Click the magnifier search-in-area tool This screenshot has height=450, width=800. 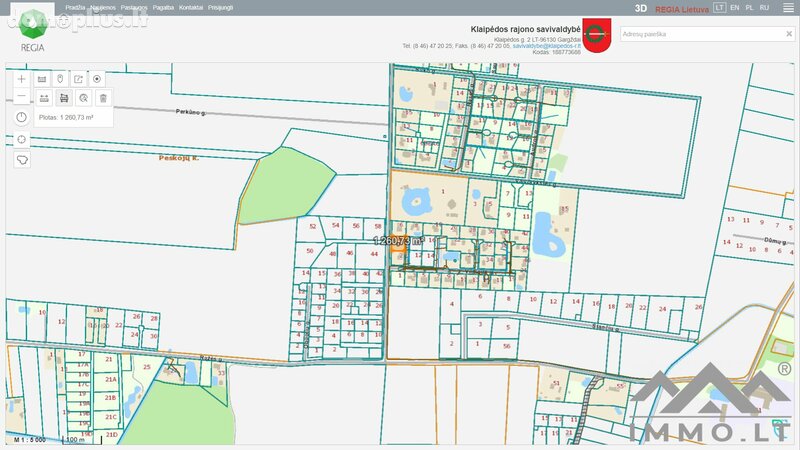(84, 98)
